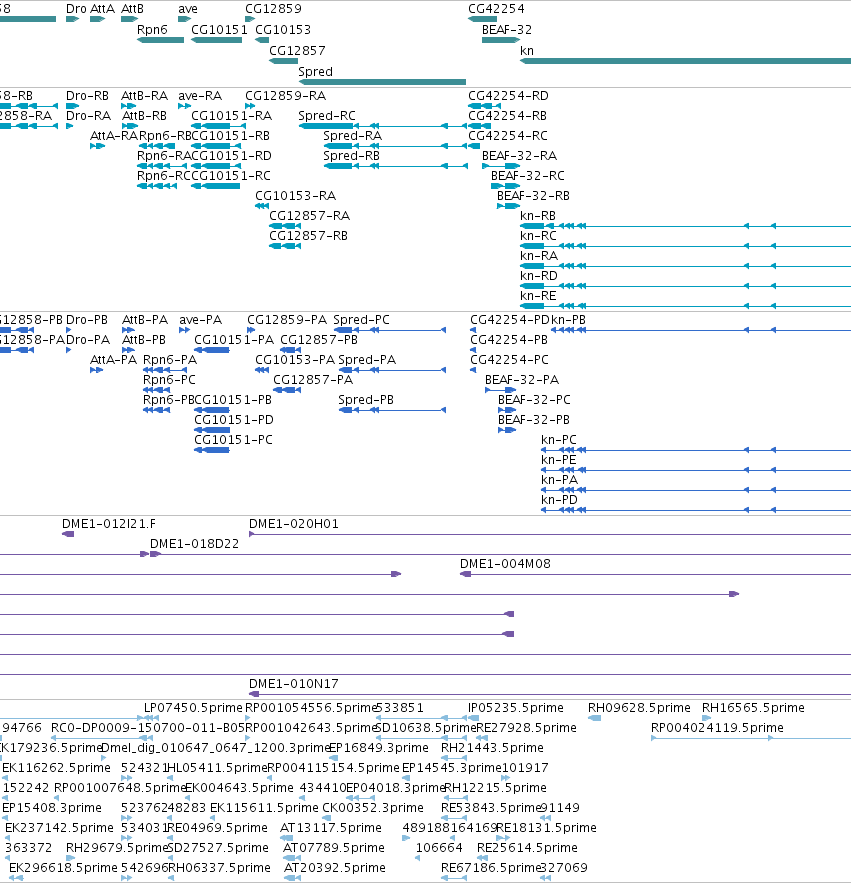
Task: Click EST RE27928.5prime label
Action: tap(526, 728)
